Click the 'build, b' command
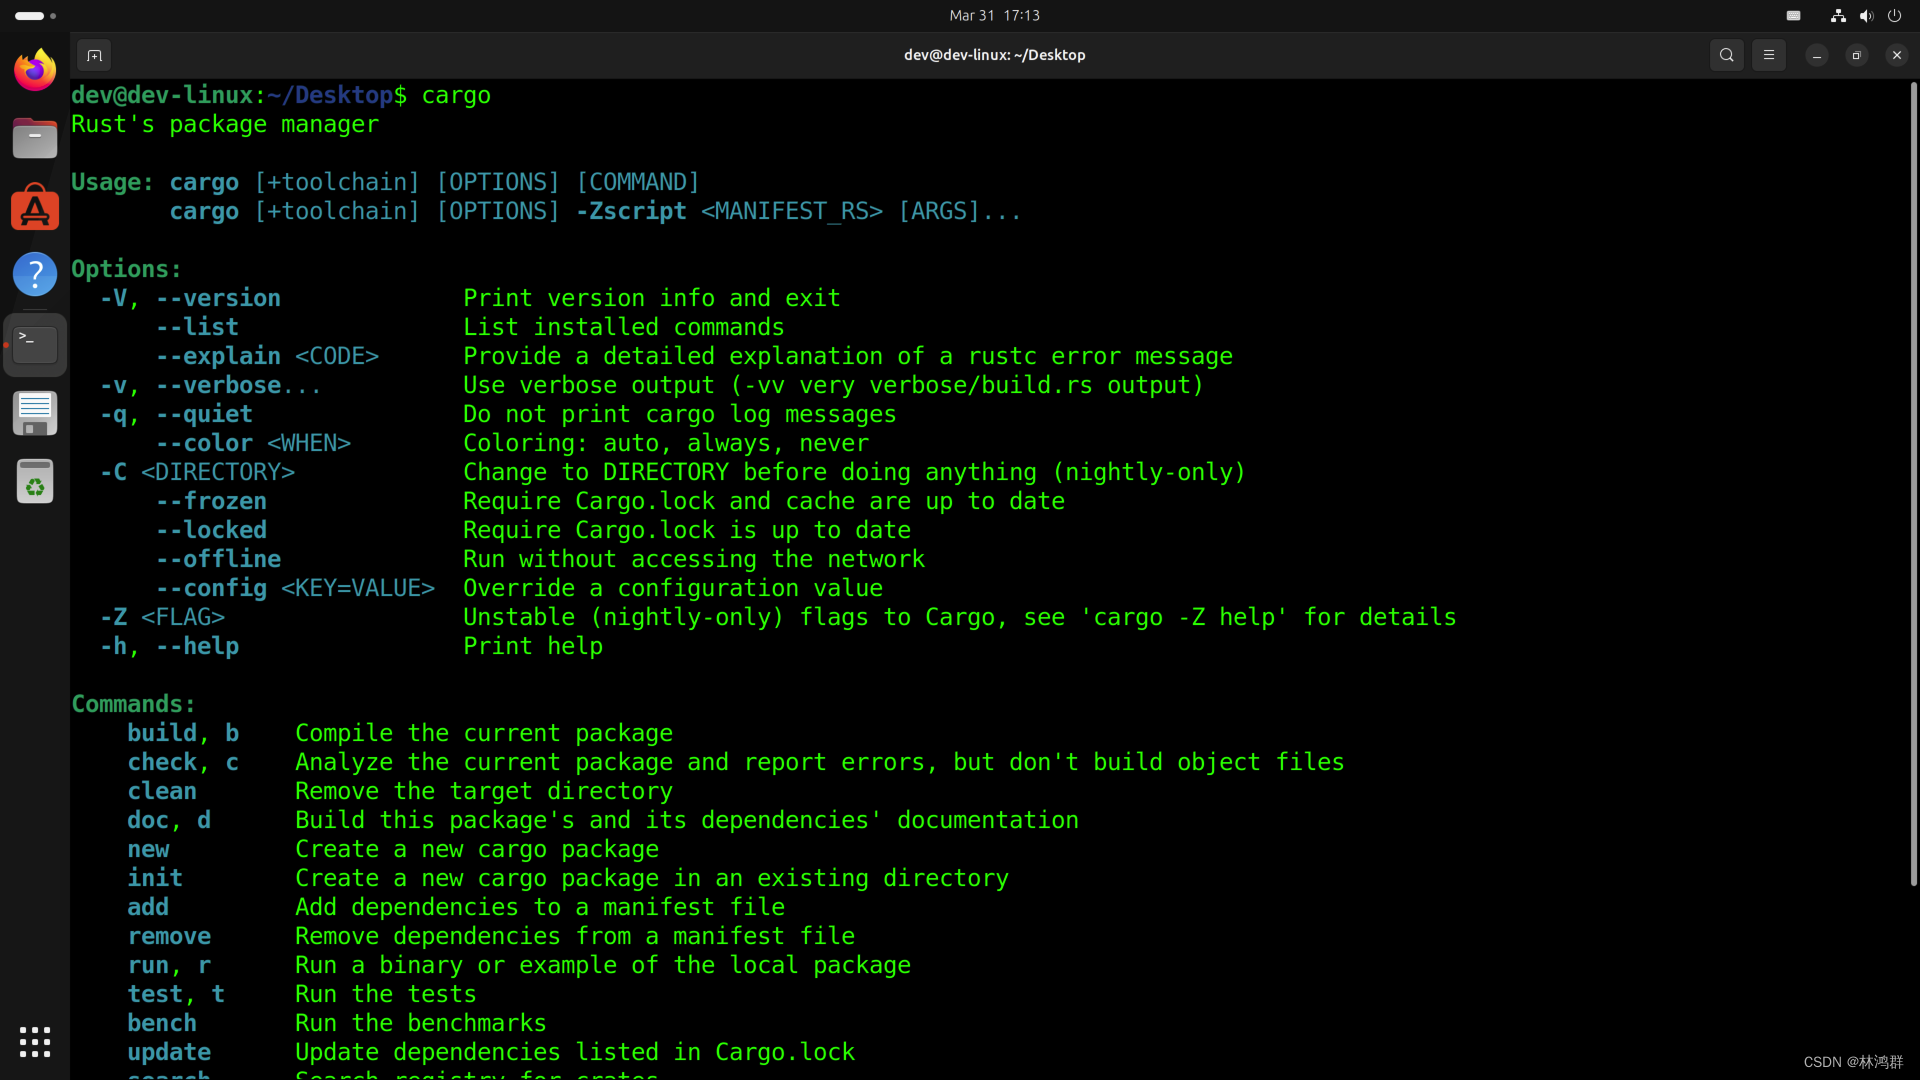Screen dimensions: 1920x1080 click(183, 733)
